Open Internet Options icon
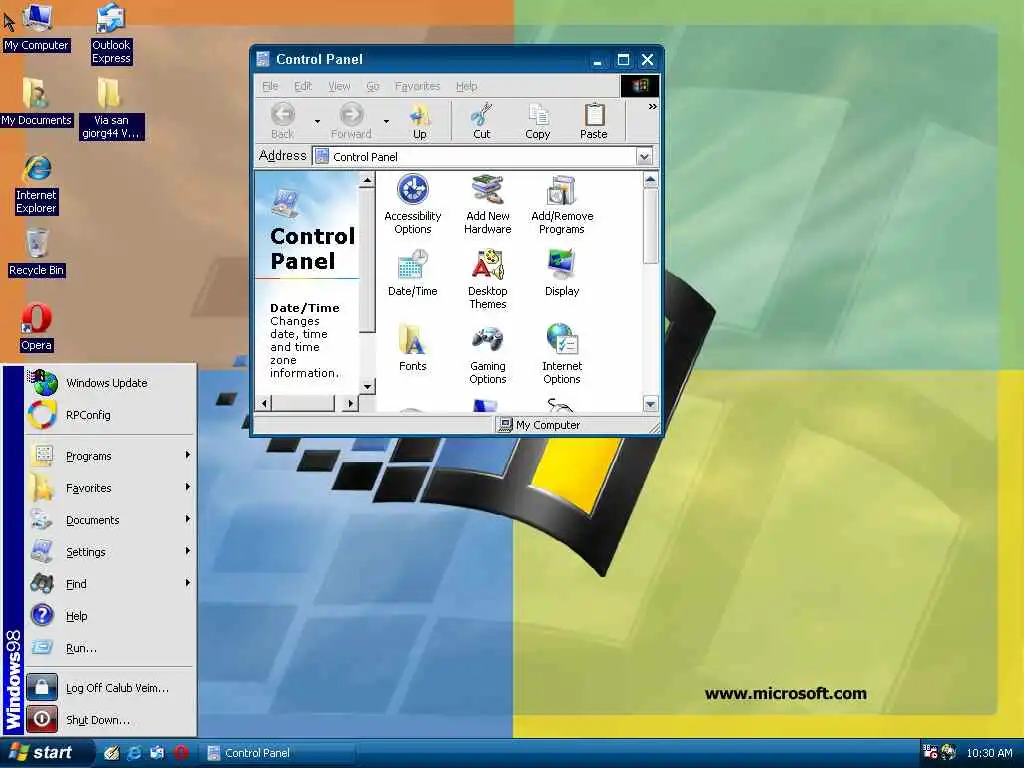This screenshot has width=1024, height=768. coord(562,354)
